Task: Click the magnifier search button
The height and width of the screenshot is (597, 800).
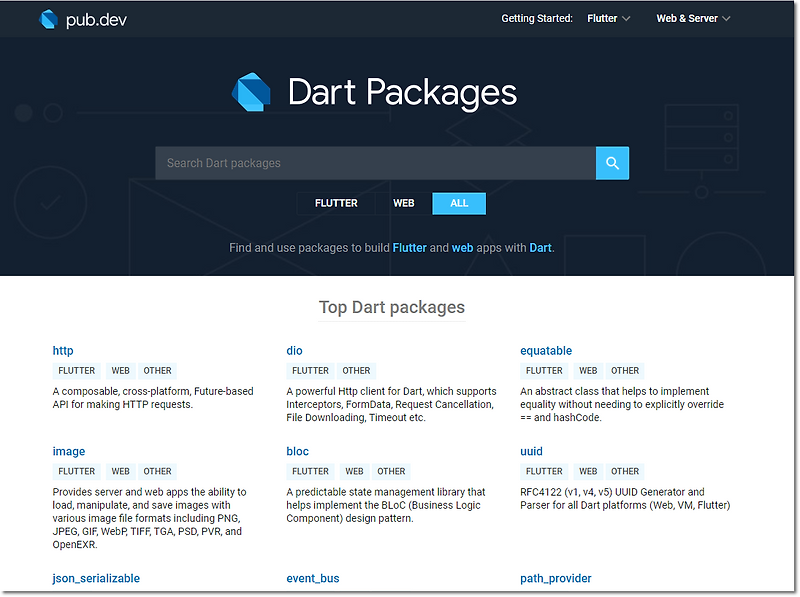Action: 612,163
